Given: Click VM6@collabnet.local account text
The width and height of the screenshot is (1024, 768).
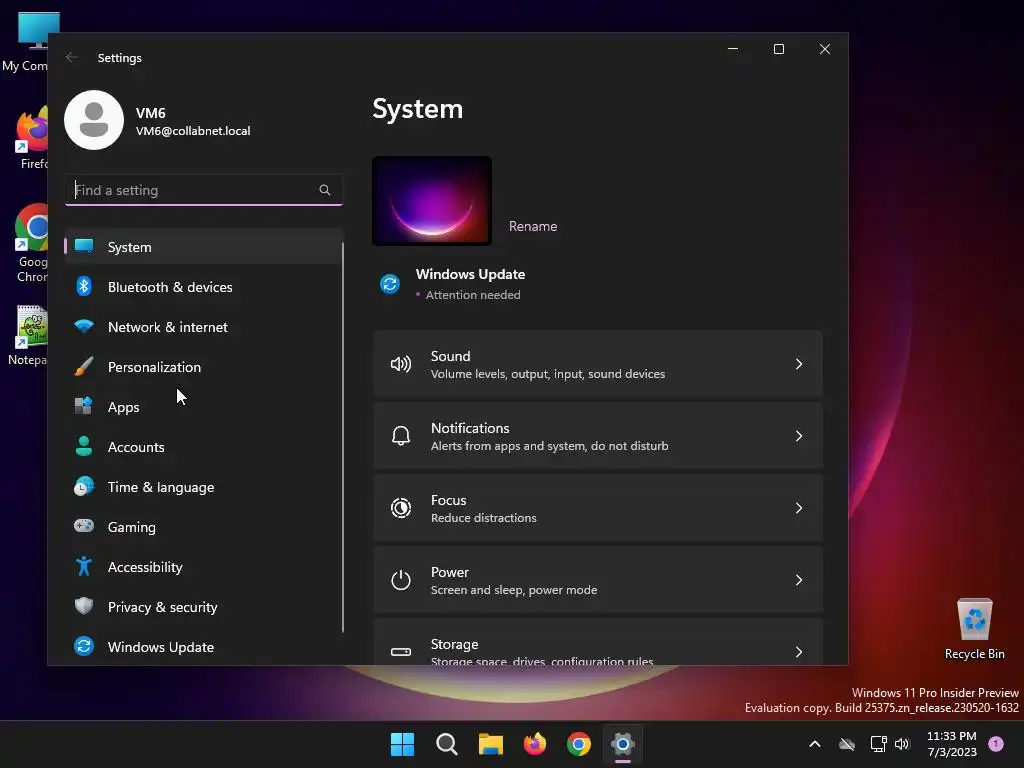Looking at the screenshot, I should click(193, 131).
